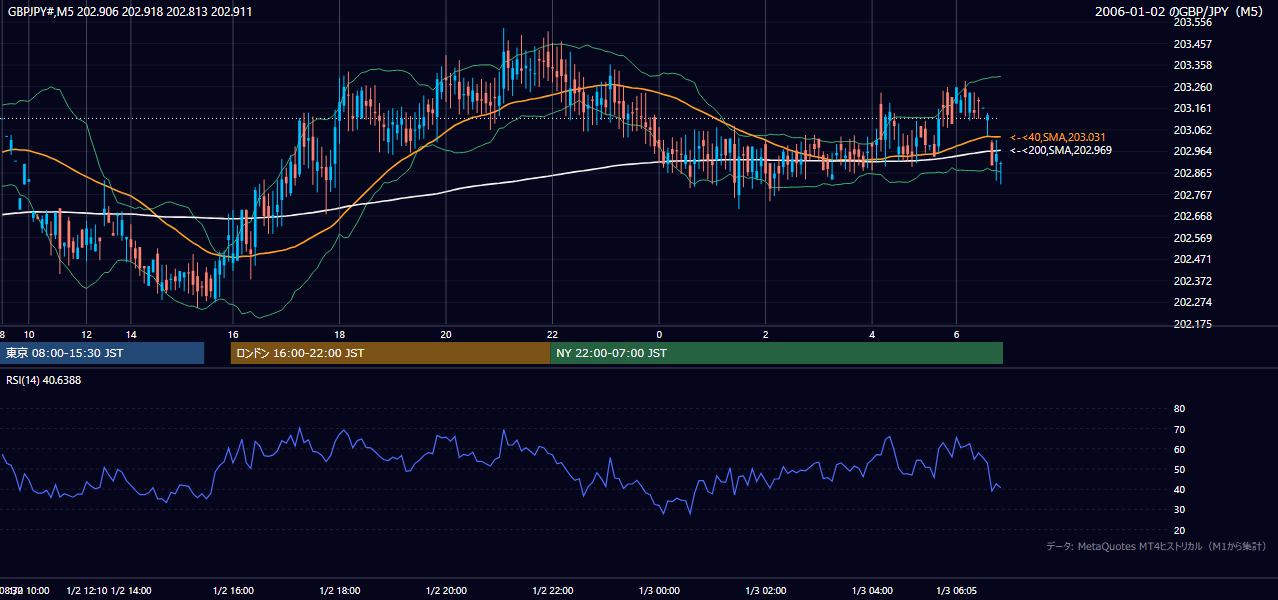Click the '1/3 00:00' bottom time label
Screen dimensions: 1278x600
click(x=659, y=591)
